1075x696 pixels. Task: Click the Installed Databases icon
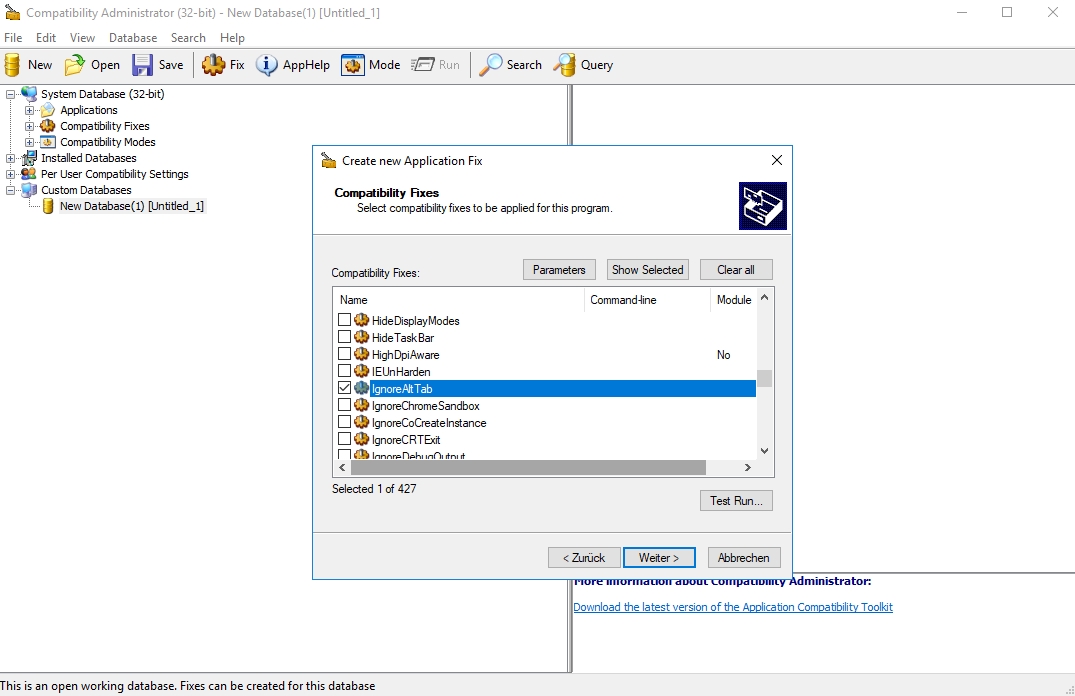tap(29, 158)
